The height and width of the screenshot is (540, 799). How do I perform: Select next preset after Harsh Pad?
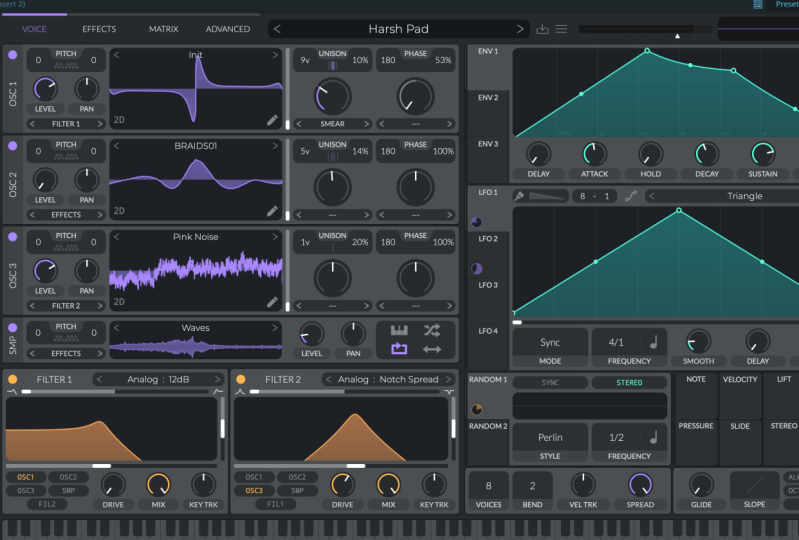coord(520,29)
